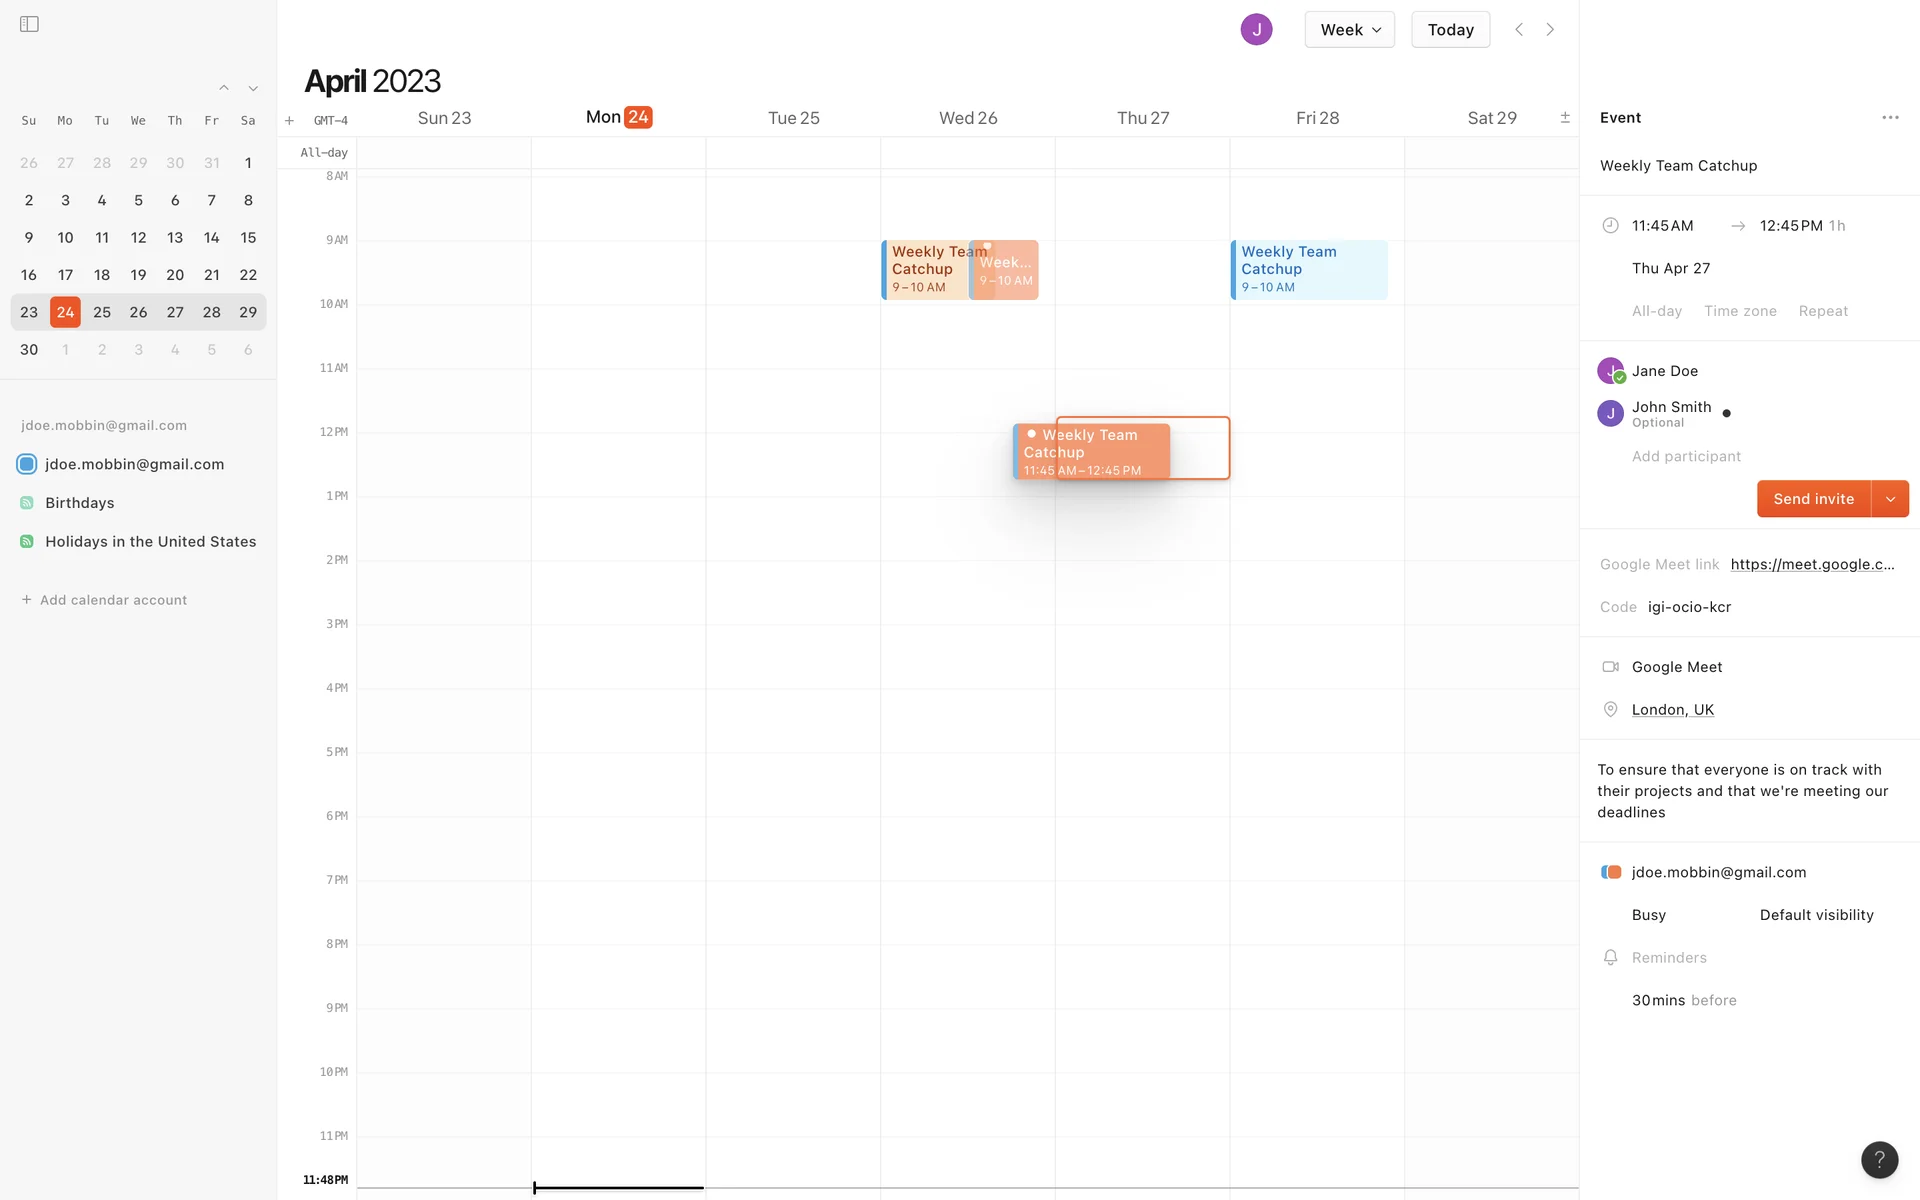Image resolution: width=1920 pixels, height=1200 pixels.
Task: Select the All-day option
Action: (x=1656, y=311)
